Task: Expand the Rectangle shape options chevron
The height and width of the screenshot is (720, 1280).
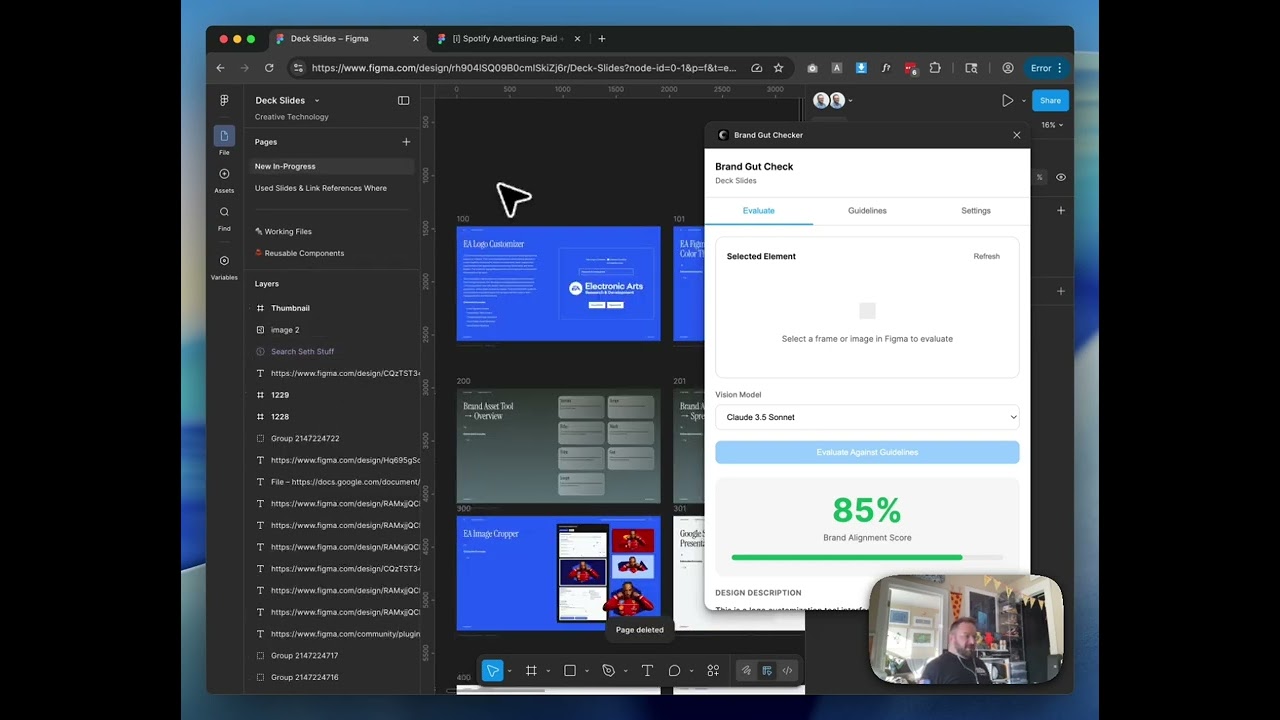Action: pyautogui.click(x=587, y=671)
